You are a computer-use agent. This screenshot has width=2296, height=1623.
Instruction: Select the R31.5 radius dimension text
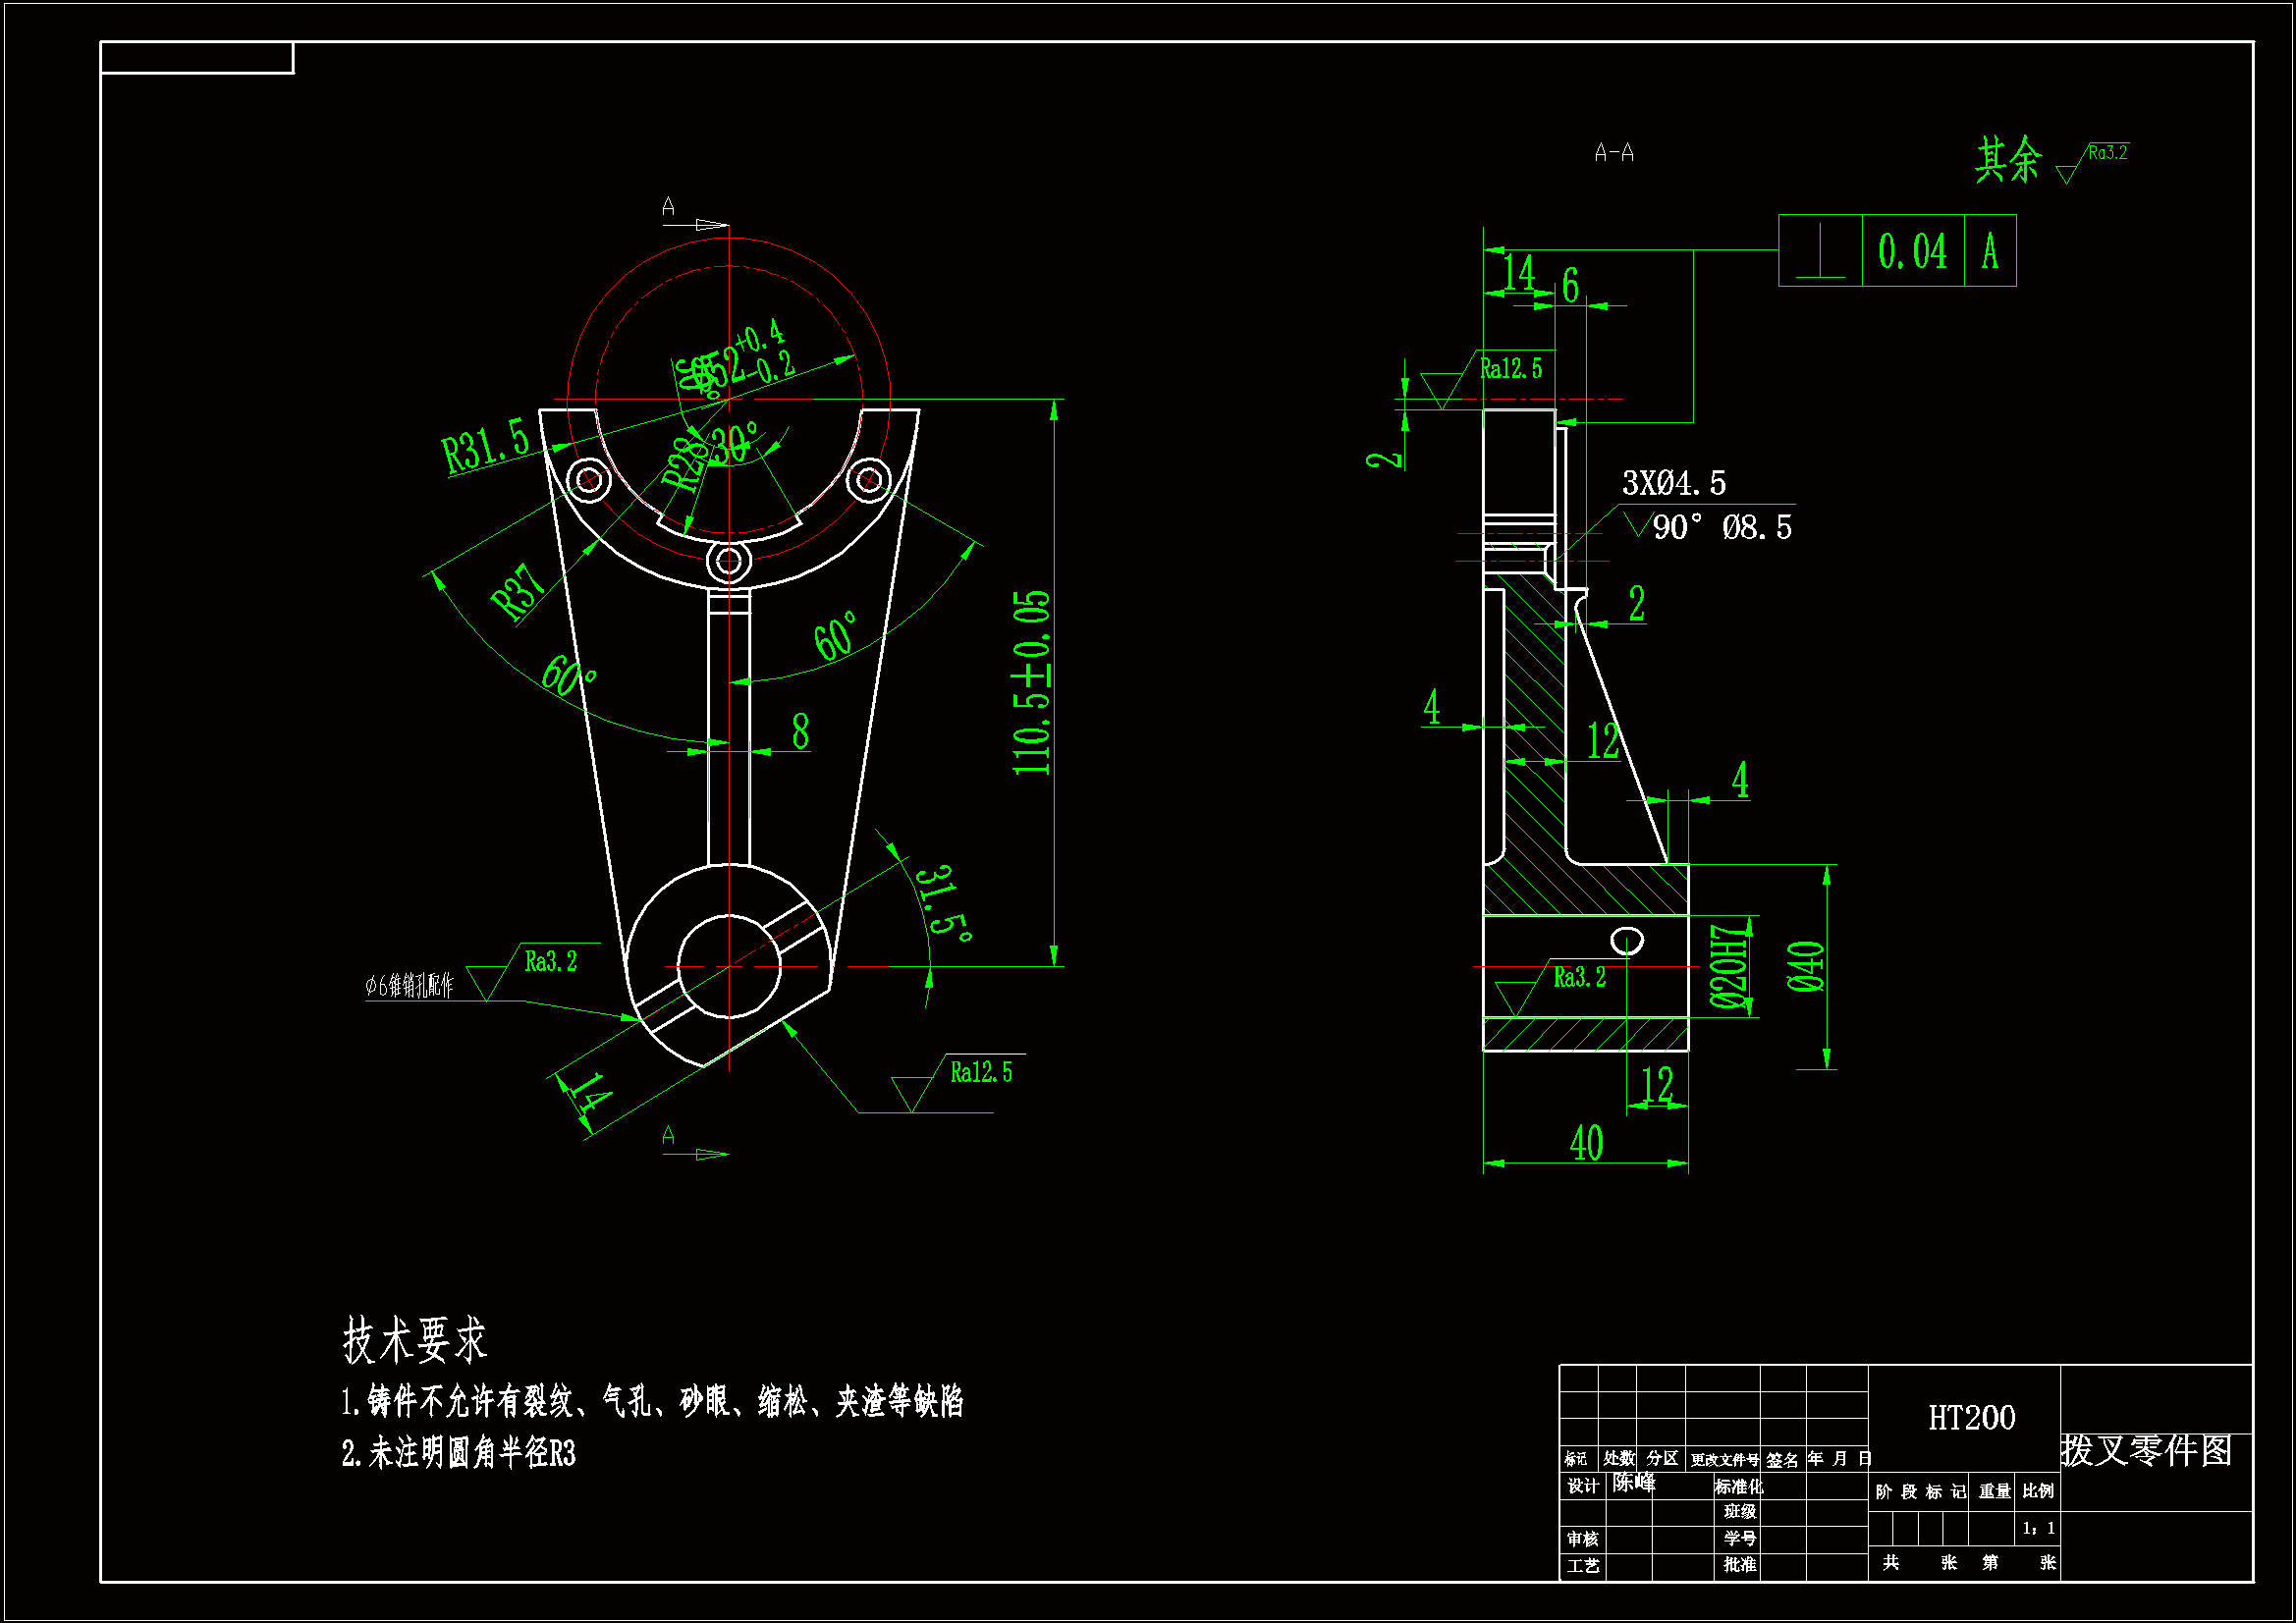(486, 445)
